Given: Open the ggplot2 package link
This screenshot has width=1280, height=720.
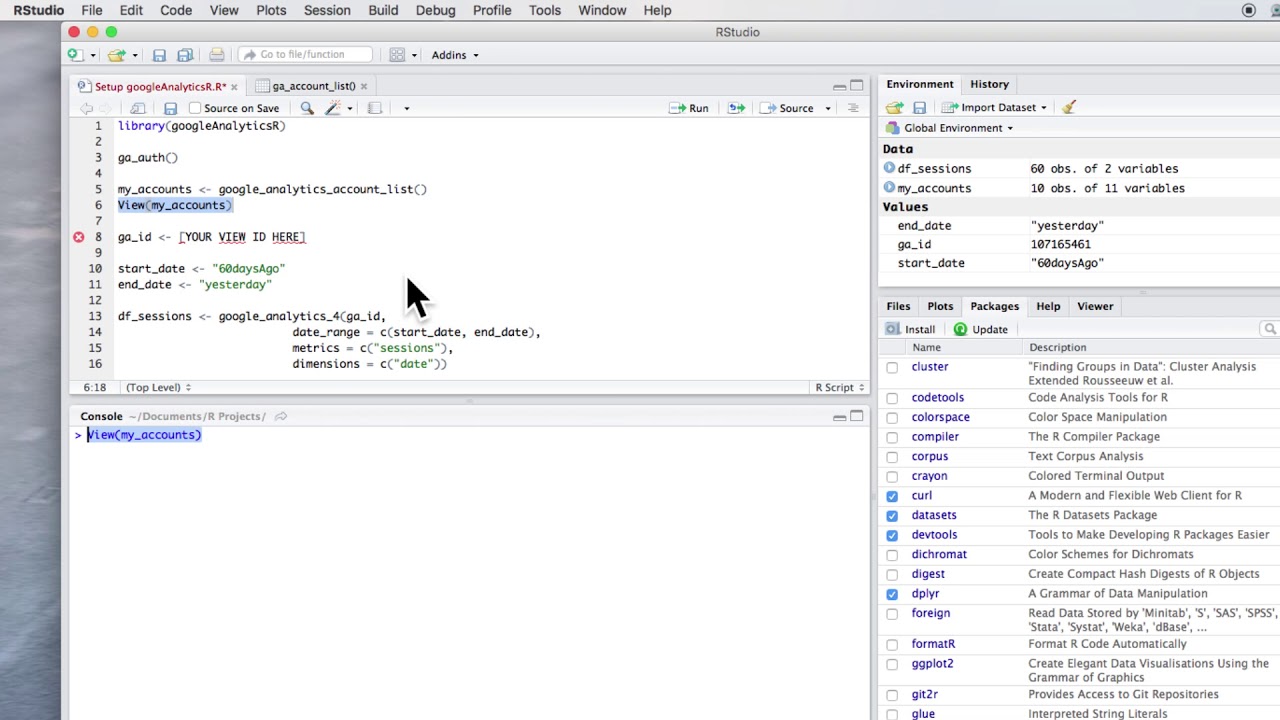Looking at the screenshot, I should pyautogui.click(x=932, y=663).
